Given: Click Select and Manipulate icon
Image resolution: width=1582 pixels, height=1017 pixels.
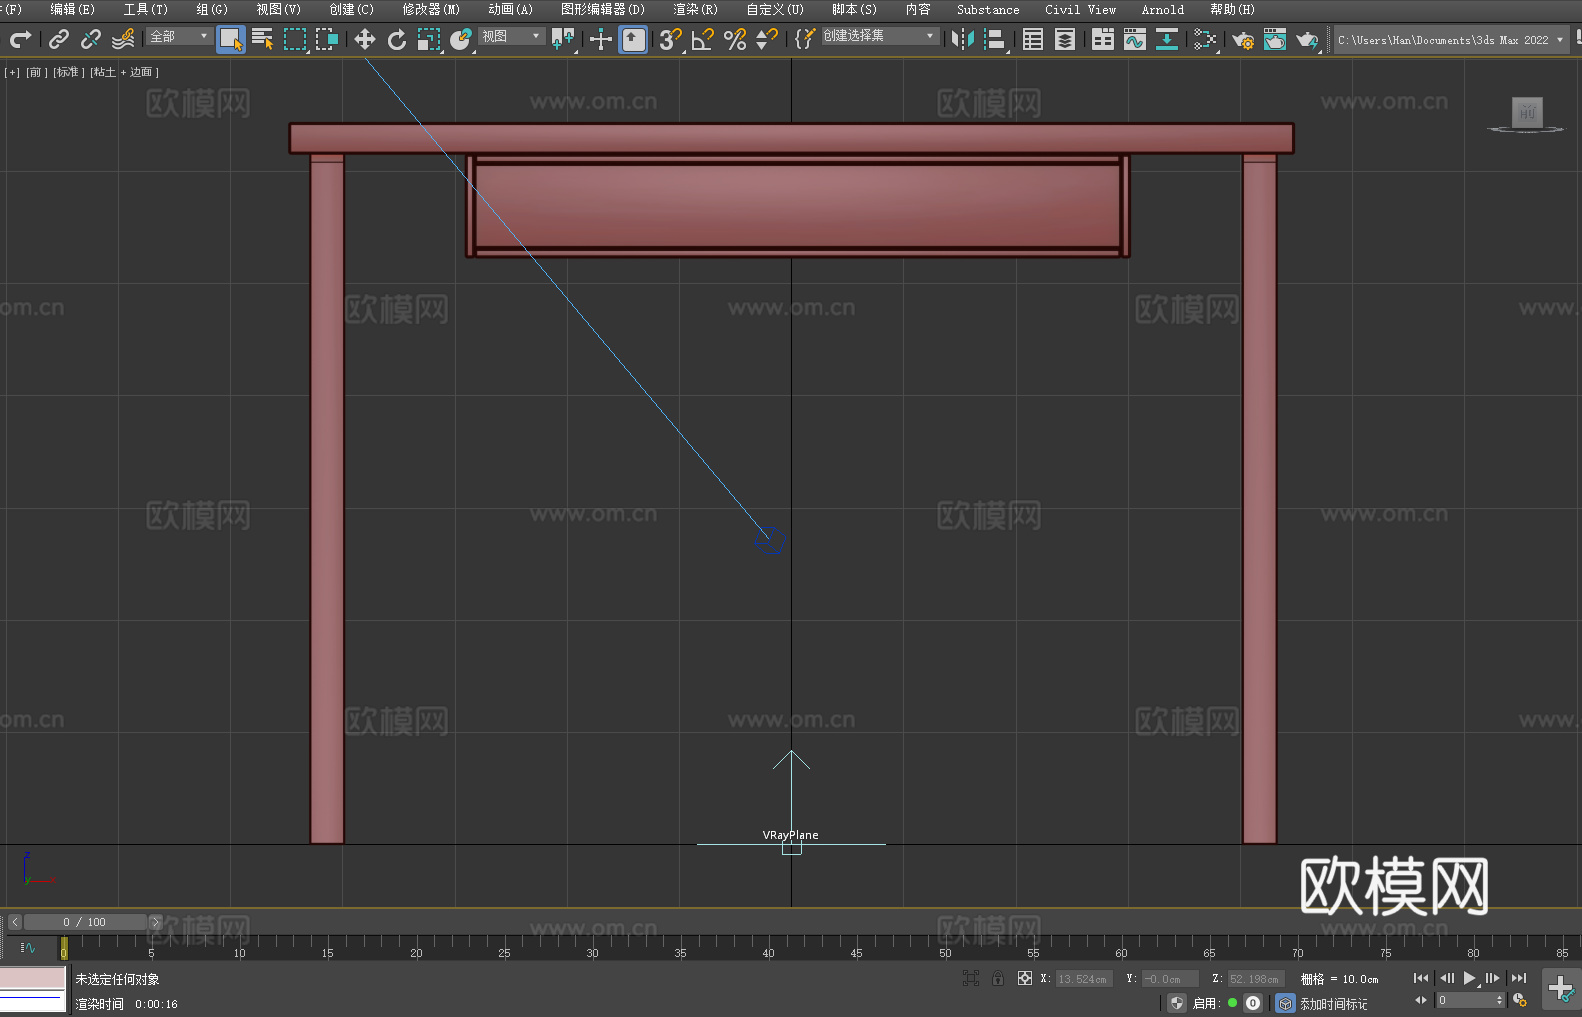Looking at the screenshot, I should point(601,39).
